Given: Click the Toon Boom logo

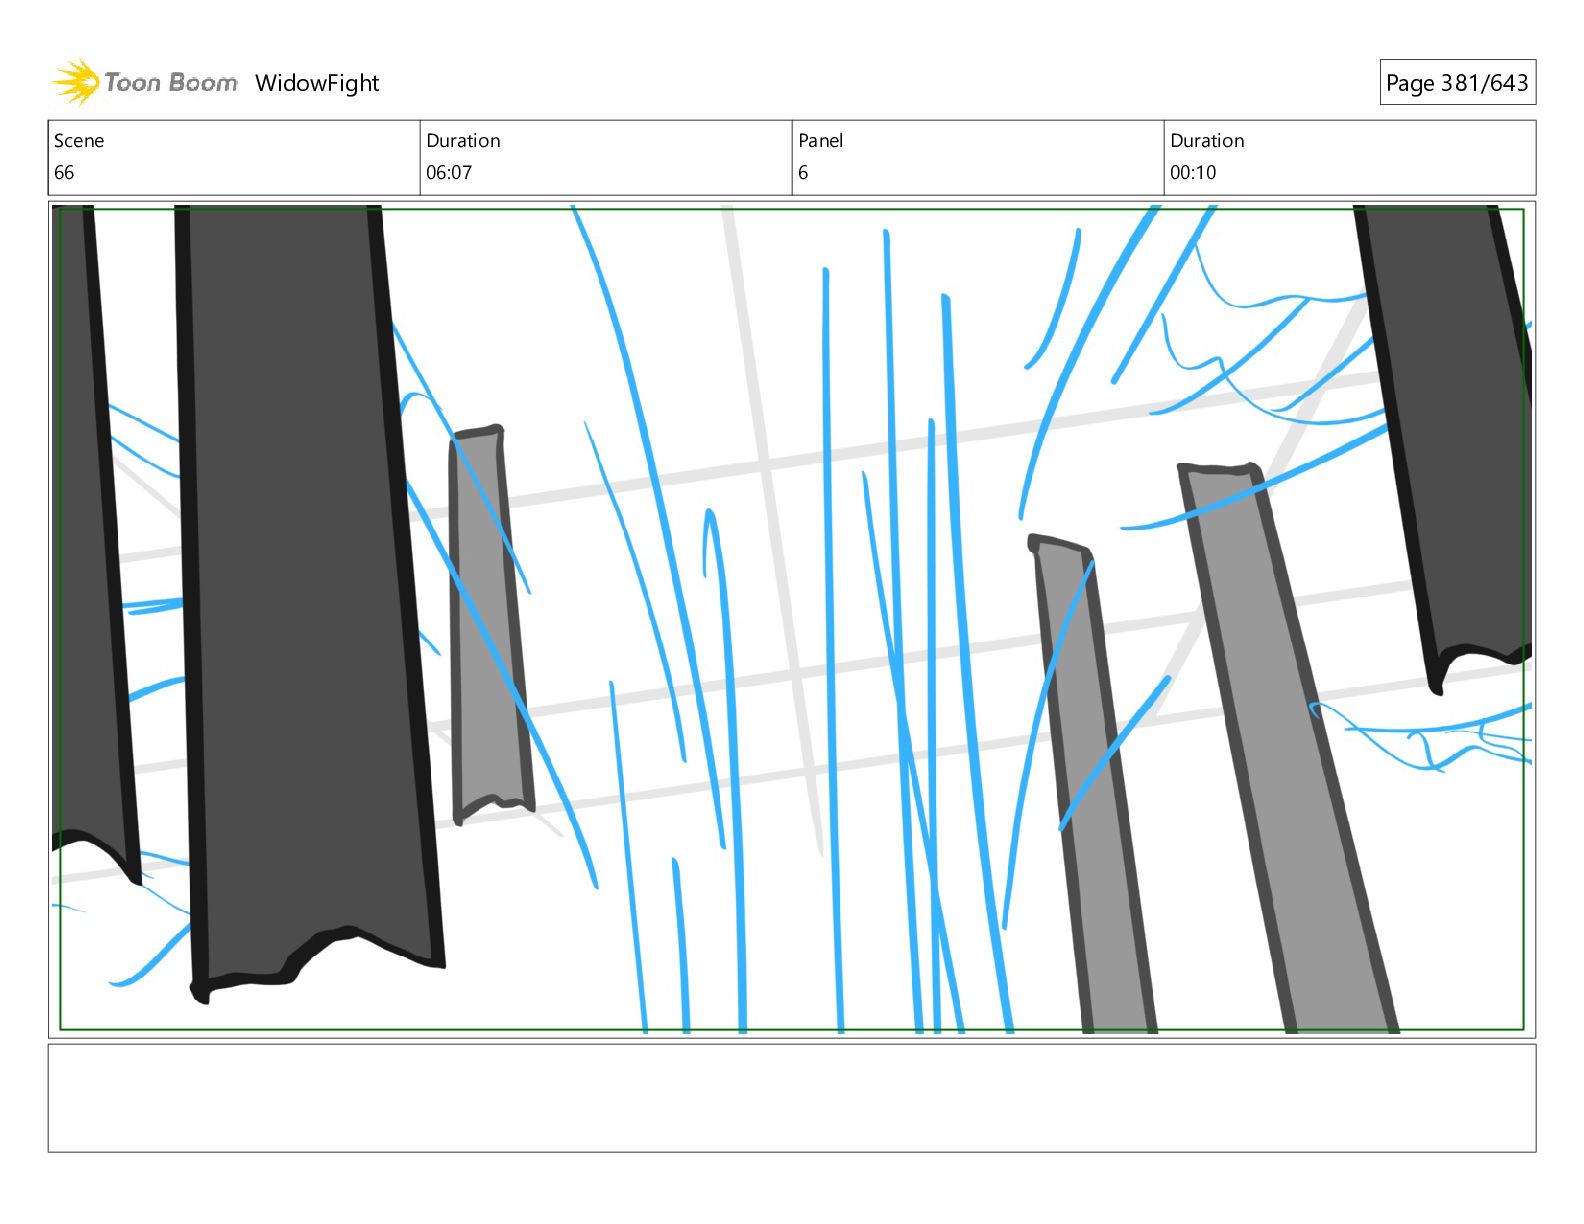Looking at the screenshot, I should 145,82.
